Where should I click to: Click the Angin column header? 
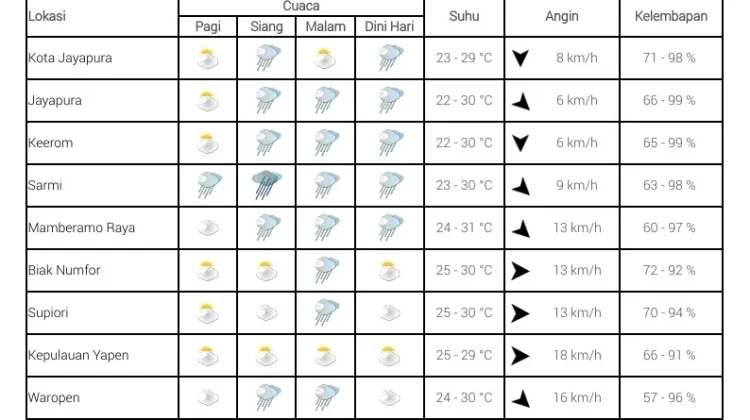click(x=562, y=16)
